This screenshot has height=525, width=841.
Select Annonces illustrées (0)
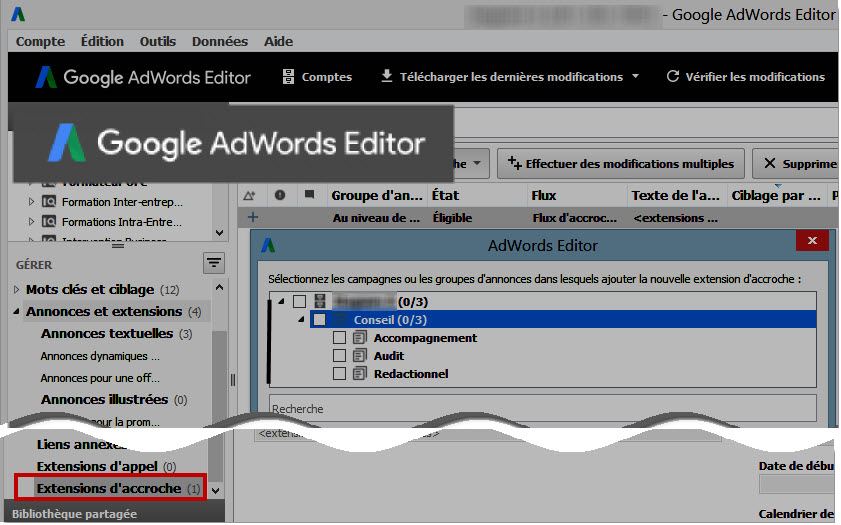click(x=114, y=400)
